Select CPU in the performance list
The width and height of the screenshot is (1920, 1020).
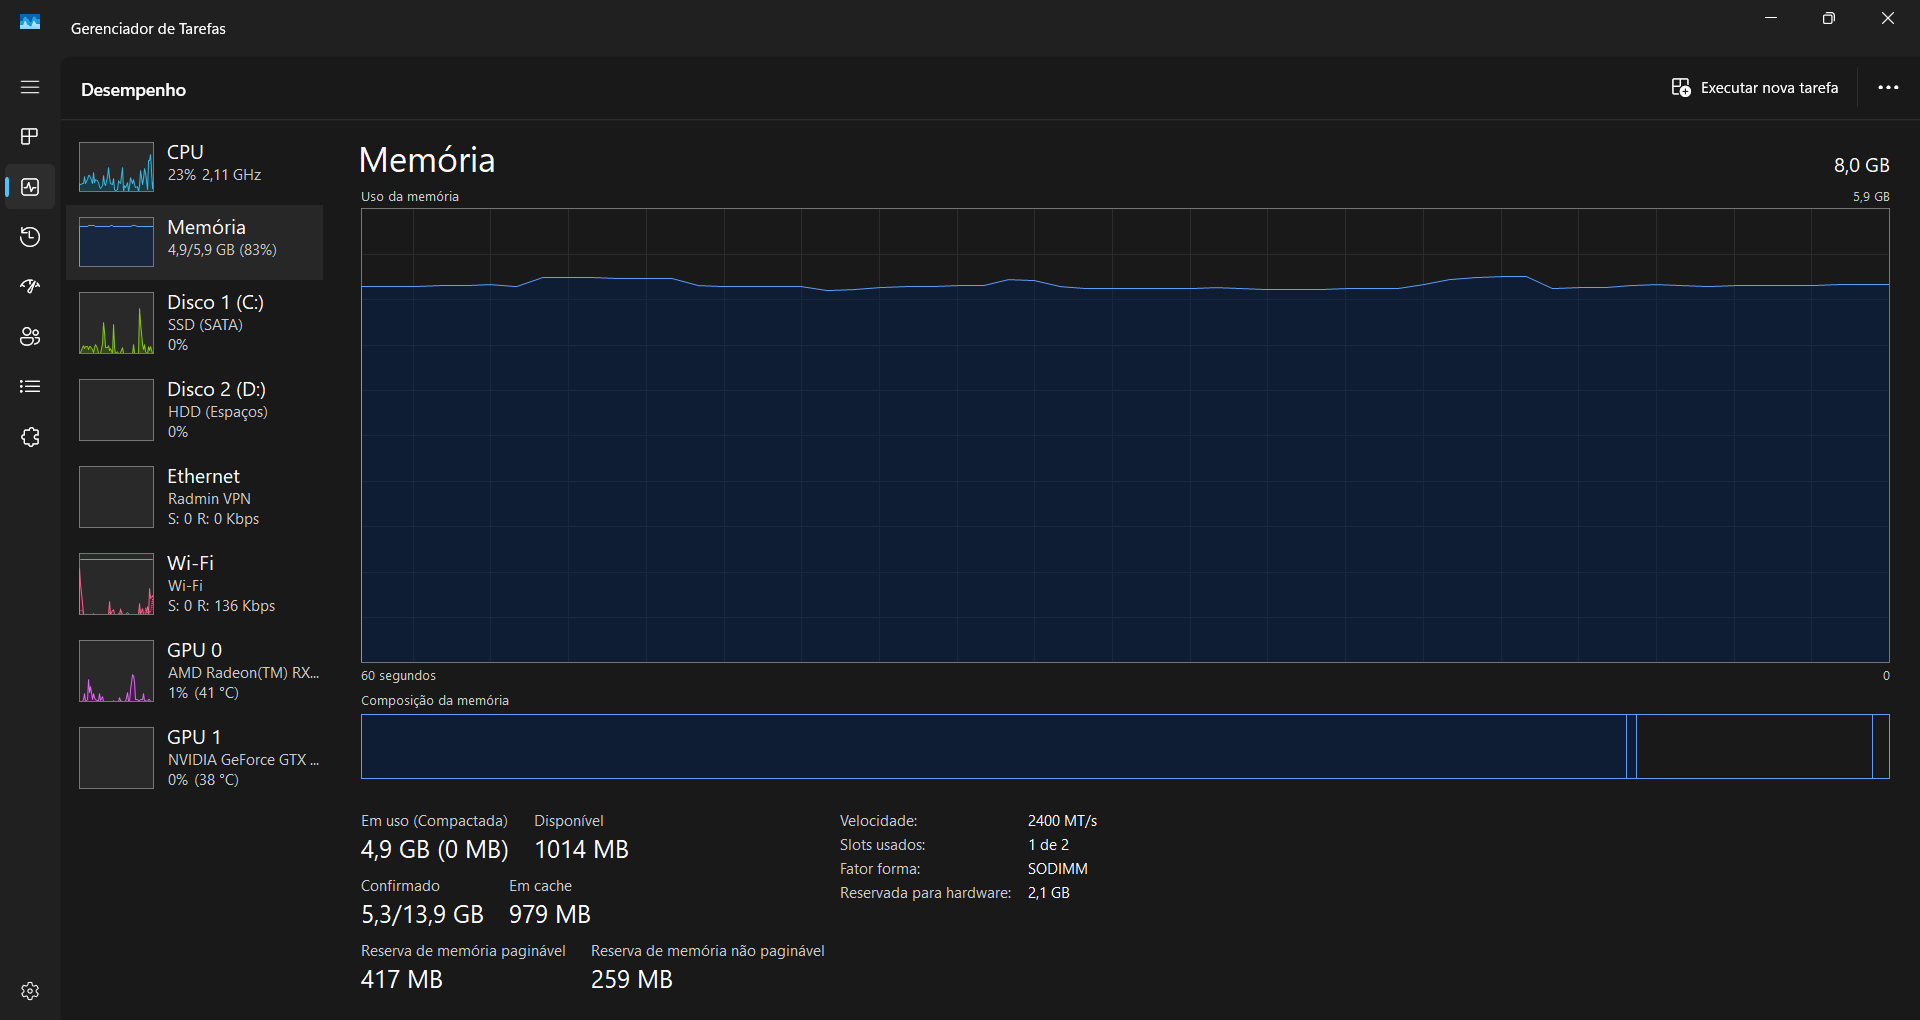point(195,165)
